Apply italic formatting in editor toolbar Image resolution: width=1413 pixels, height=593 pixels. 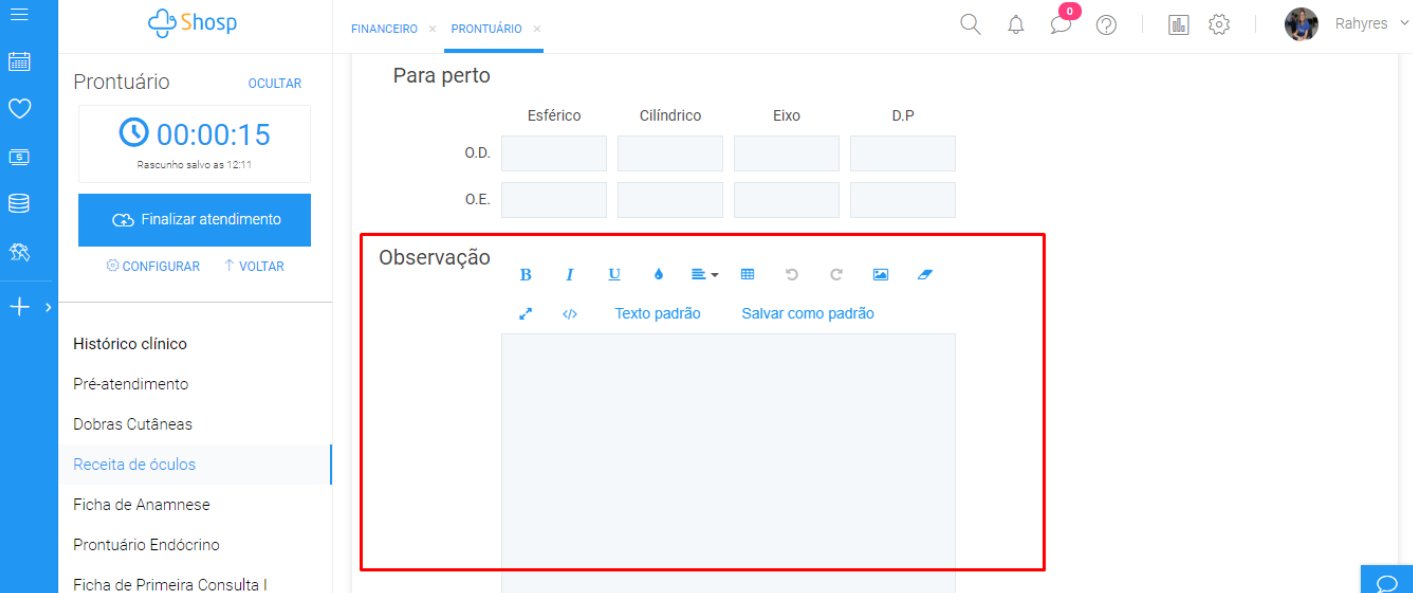click(570, 275)
